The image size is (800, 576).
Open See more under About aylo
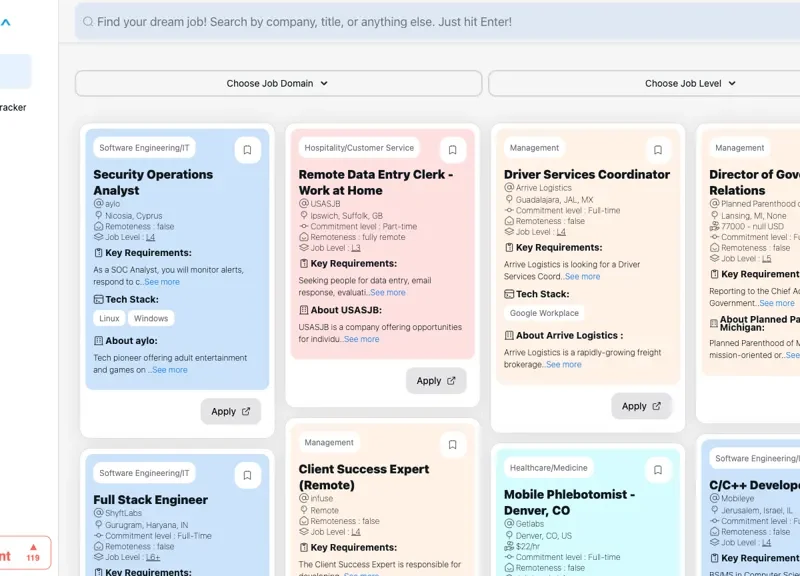169,370
